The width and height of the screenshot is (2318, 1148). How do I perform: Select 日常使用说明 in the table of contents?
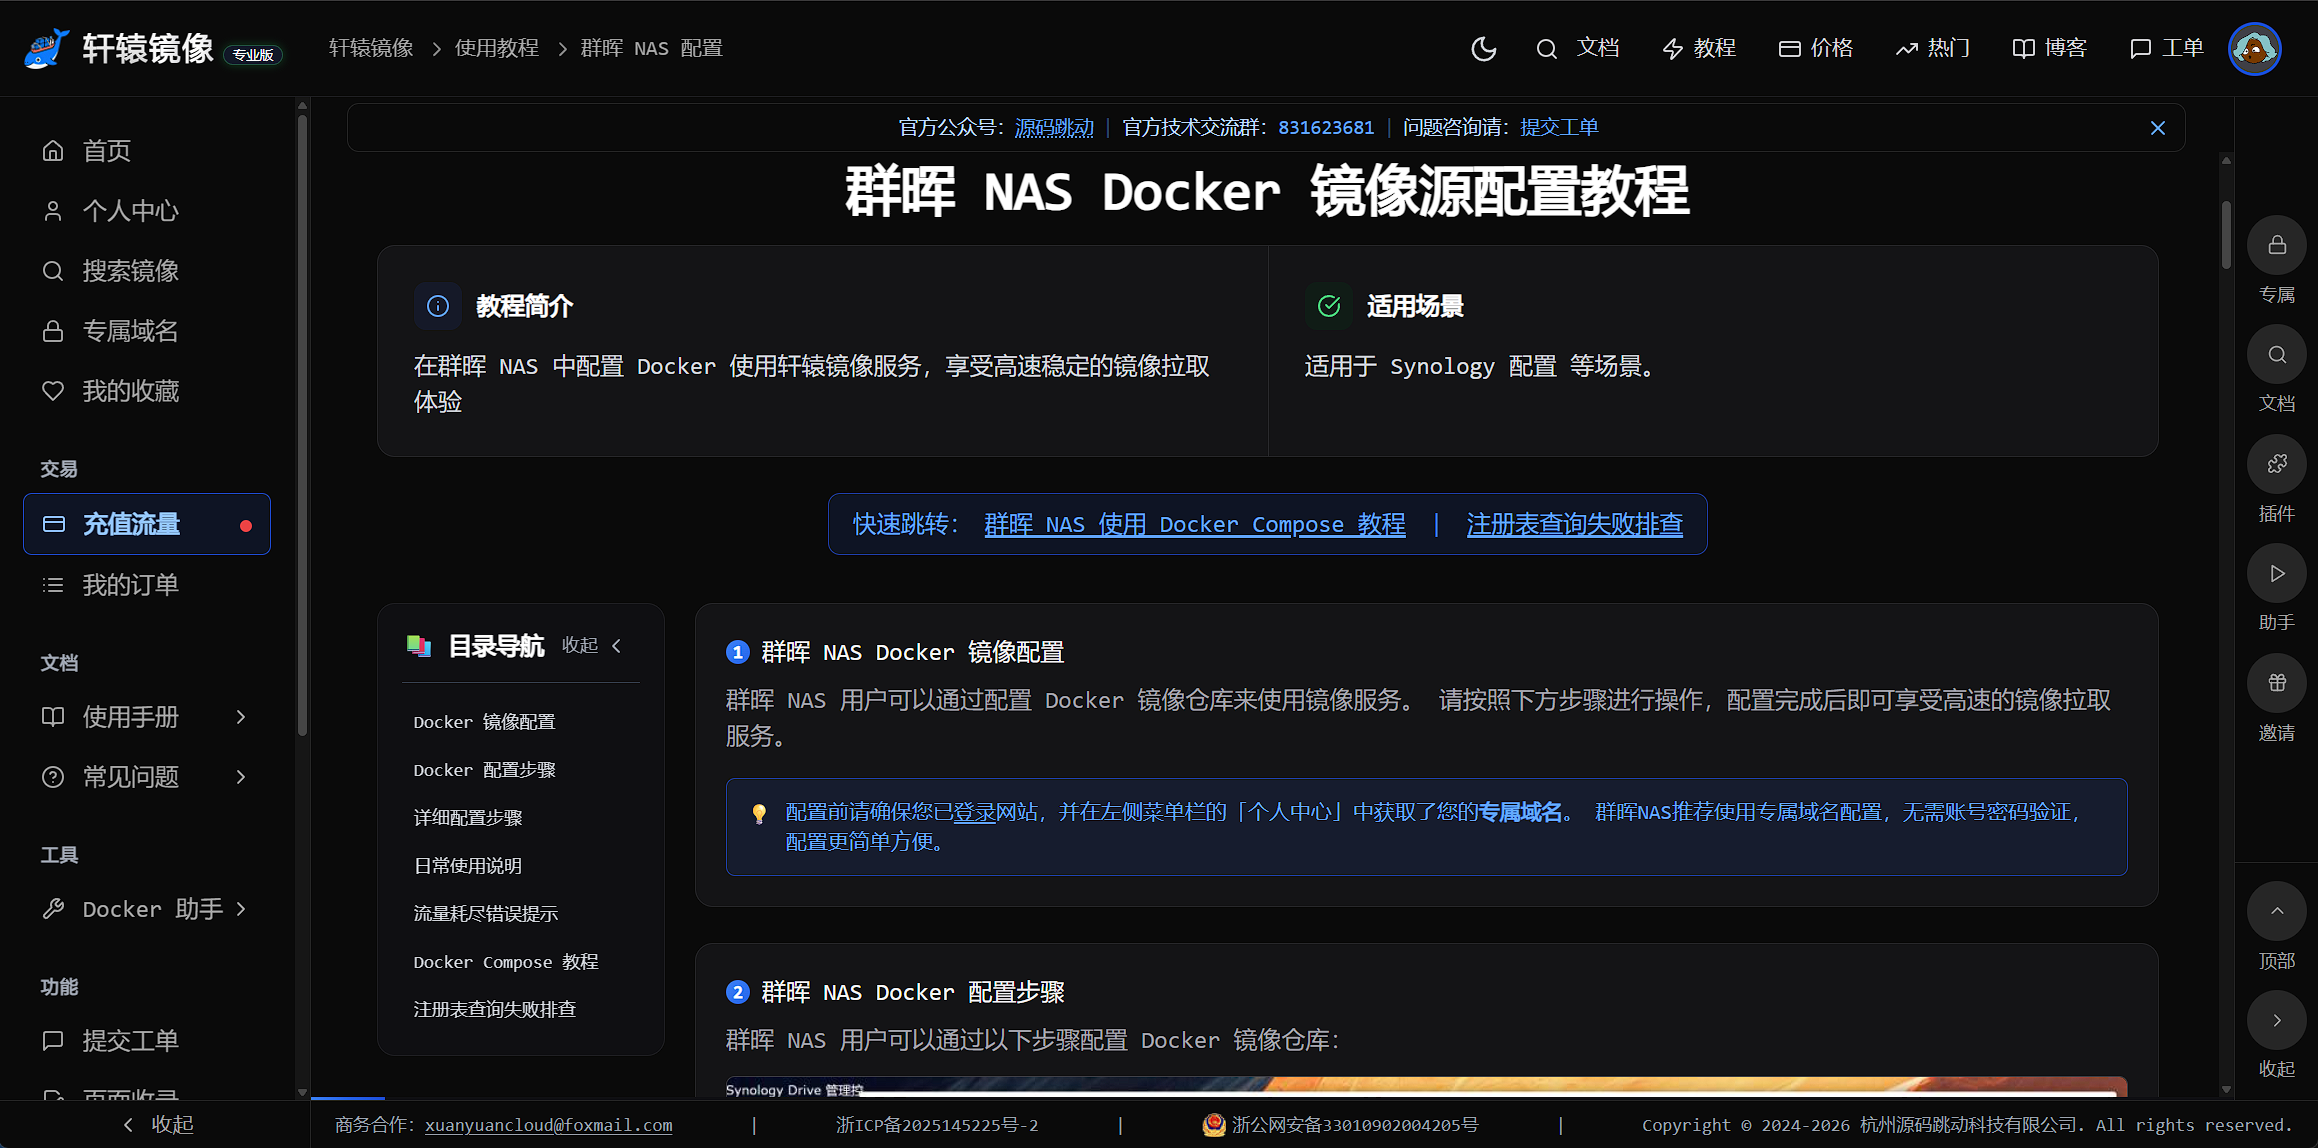point(468,866)
